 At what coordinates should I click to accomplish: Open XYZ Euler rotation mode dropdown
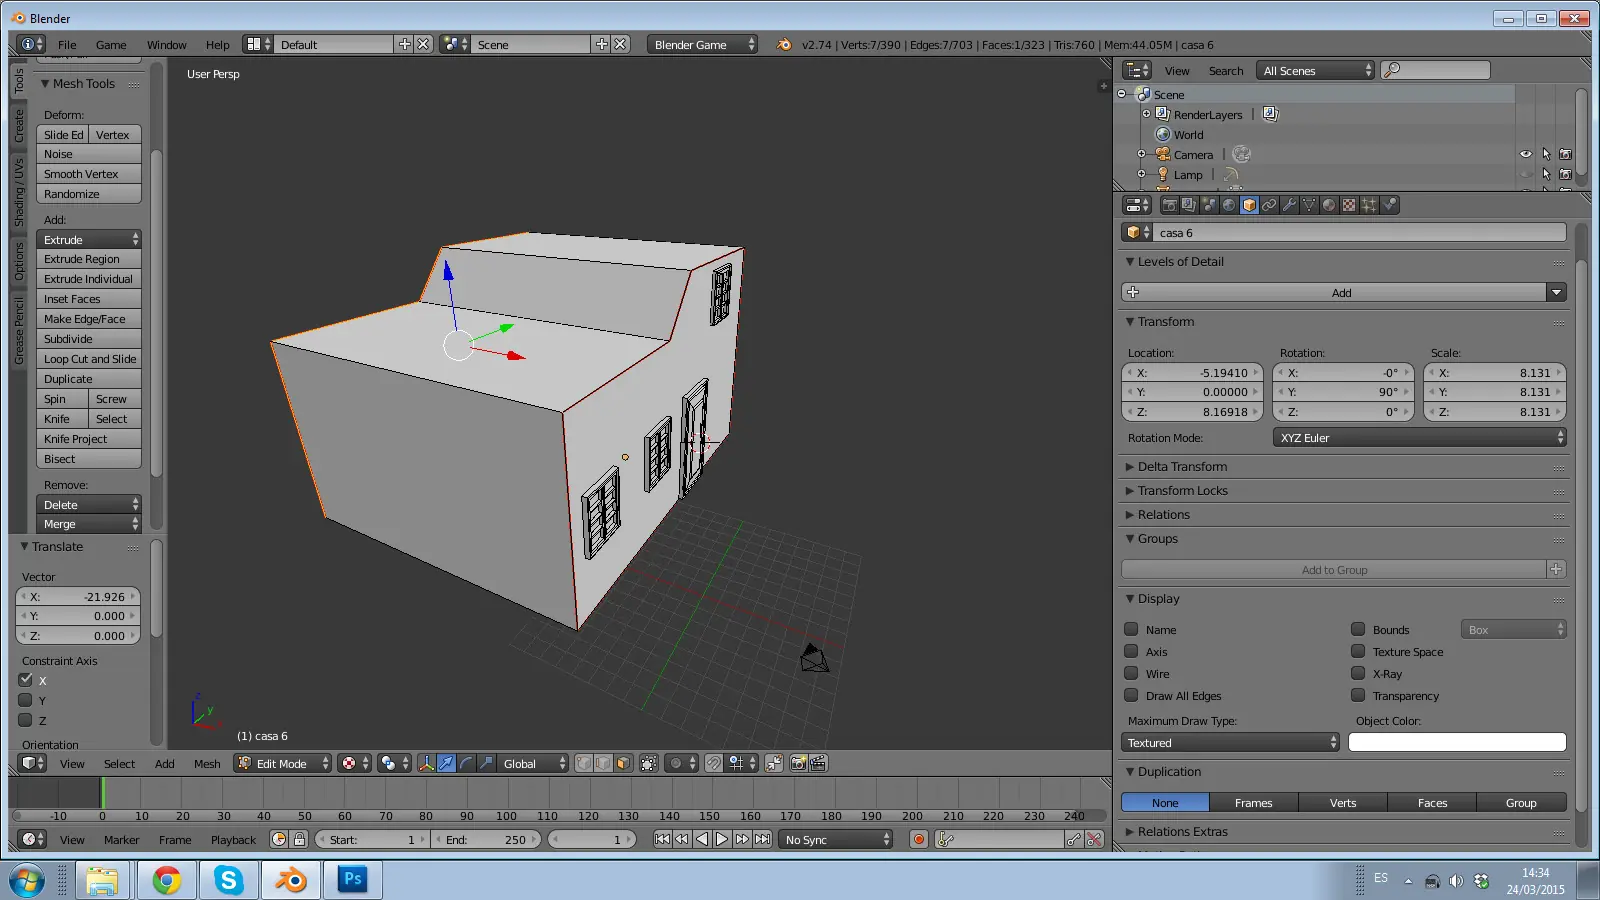click(1419, 438)
